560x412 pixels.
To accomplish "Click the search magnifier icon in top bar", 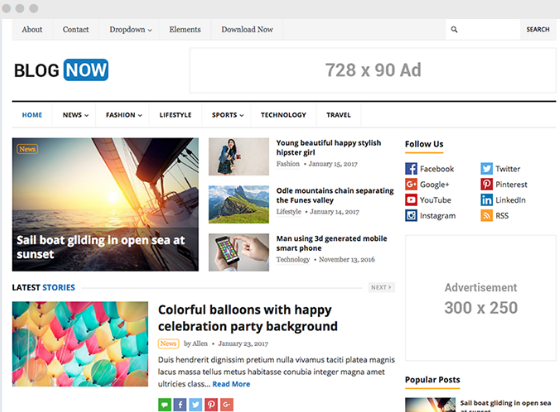I will (x=454, y=29).
